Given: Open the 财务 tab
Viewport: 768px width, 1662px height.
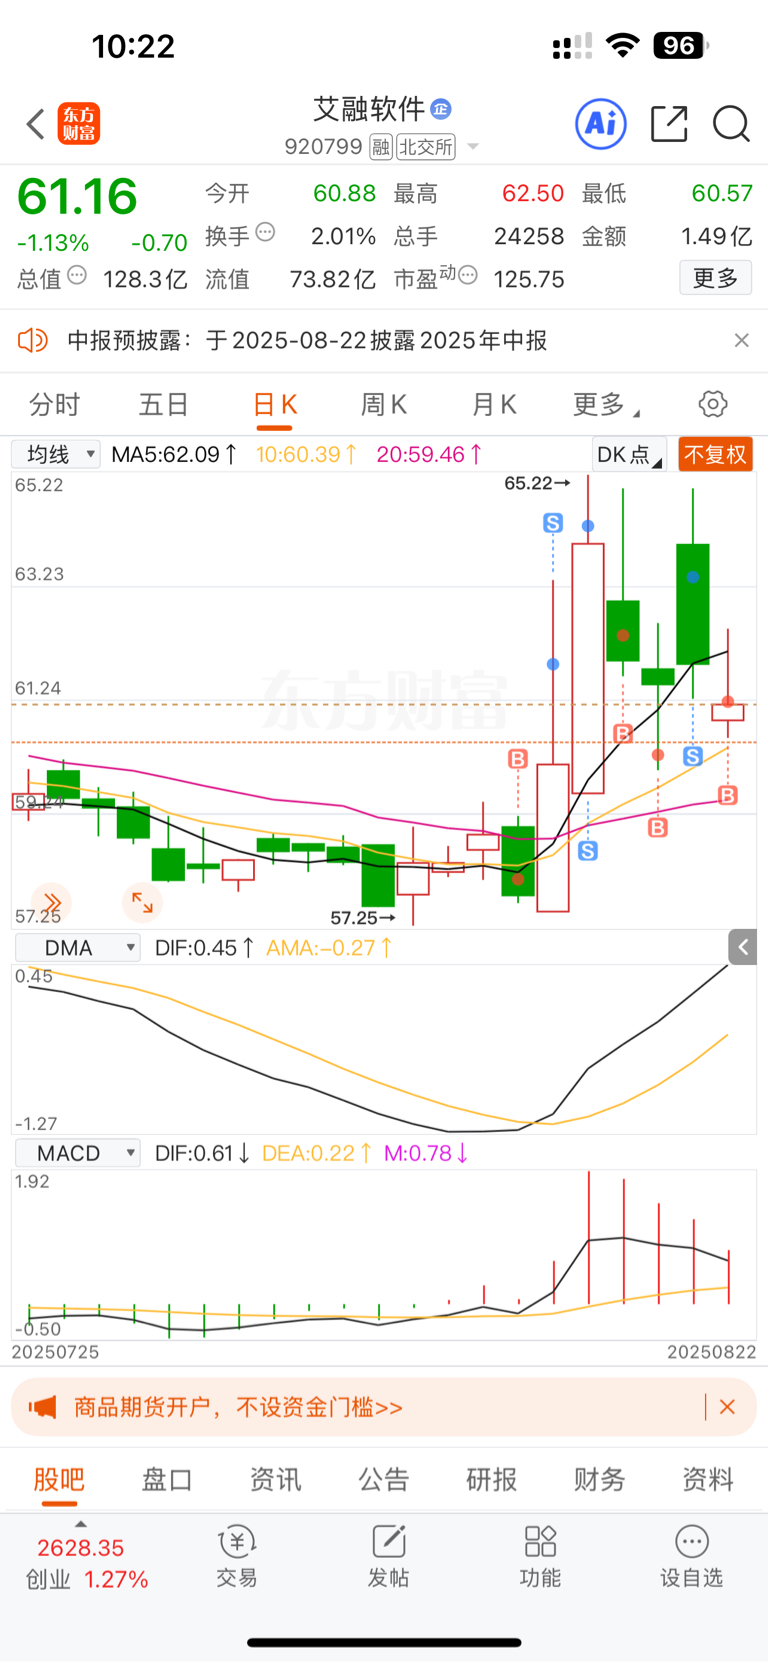Looking at the screenshot, I should click(x=600, y=1479).
